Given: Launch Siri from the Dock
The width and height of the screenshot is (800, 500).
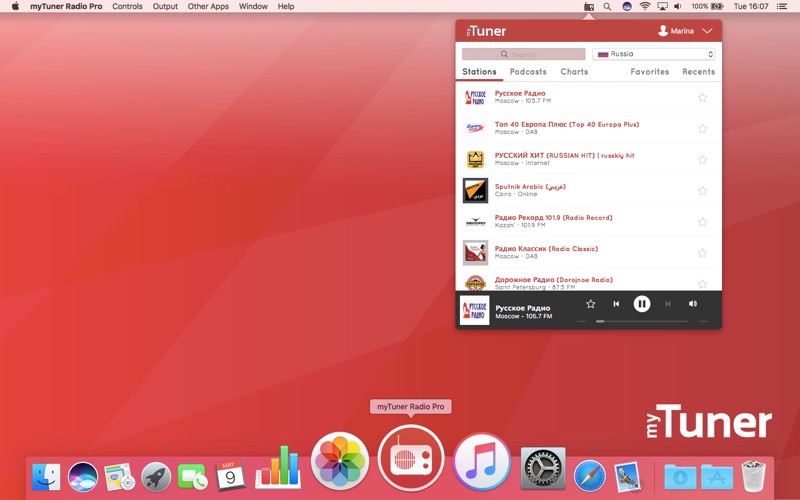Looking at the screenshot, I should (83, 477).
